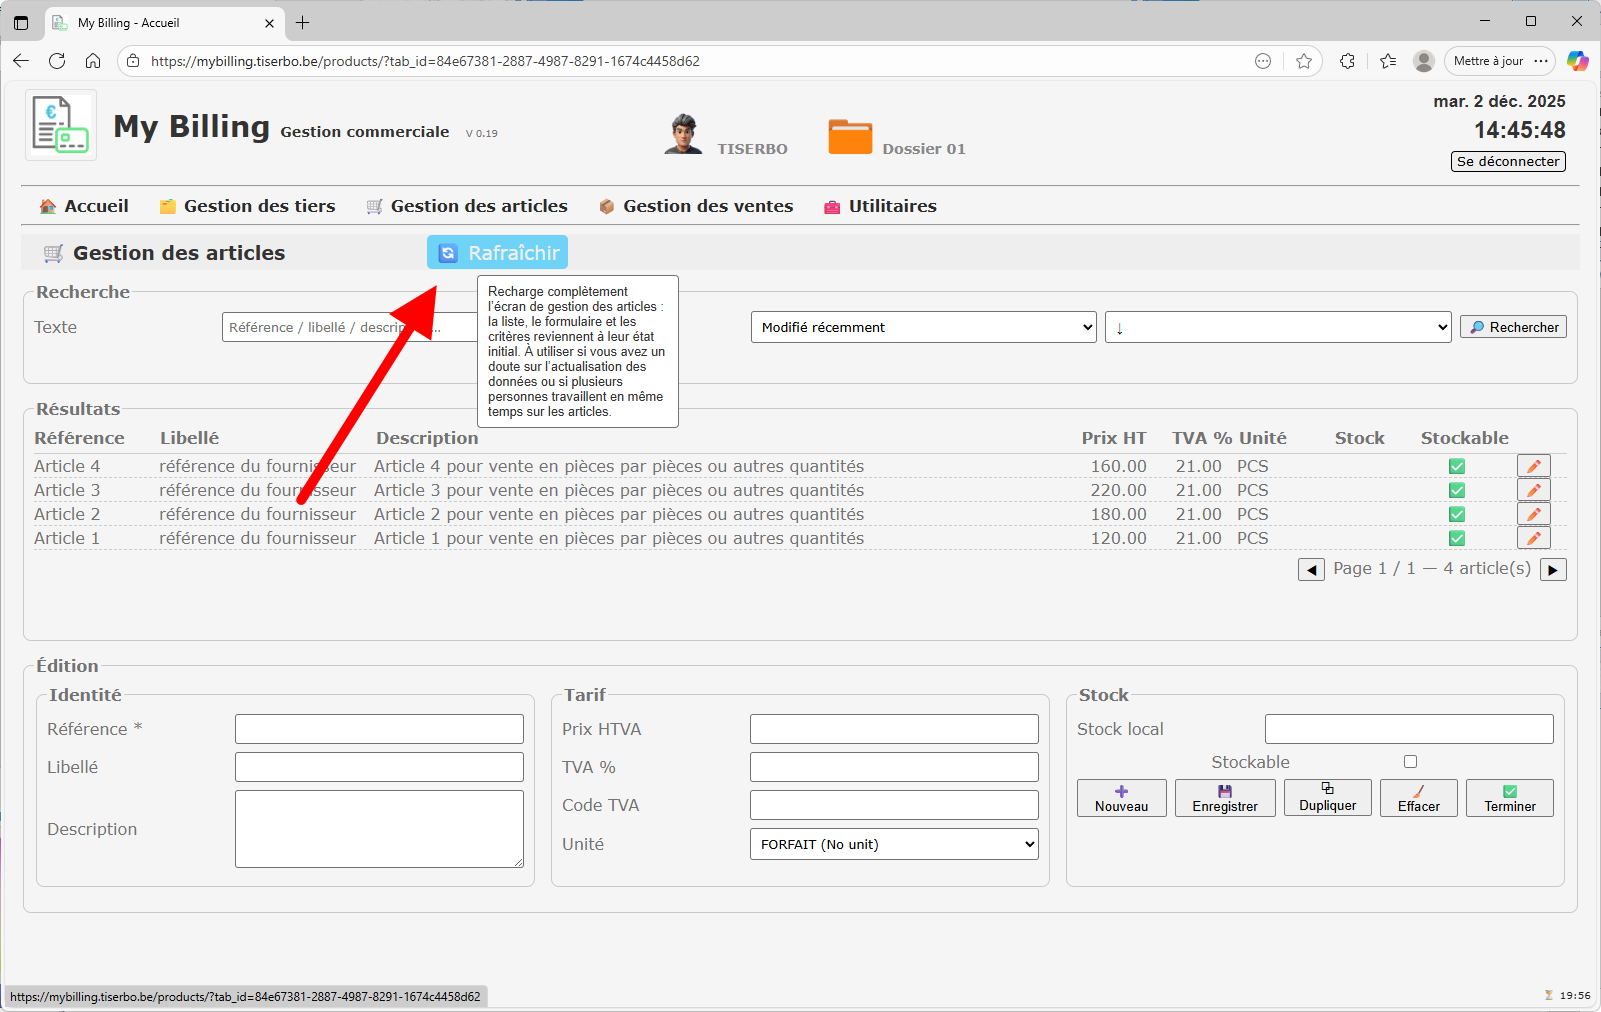Click the edit pencil for Article 2
The width and height of the screenshot is (1601, 1012).
click(x=1533, y=514)
